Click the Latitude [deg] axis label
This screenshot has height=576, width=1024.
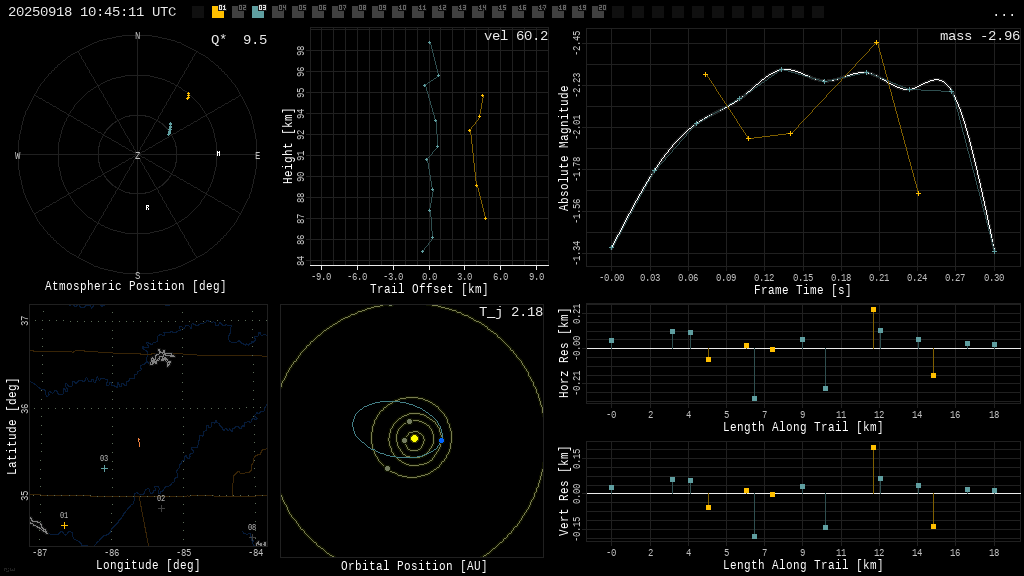[x=12, y=426]
